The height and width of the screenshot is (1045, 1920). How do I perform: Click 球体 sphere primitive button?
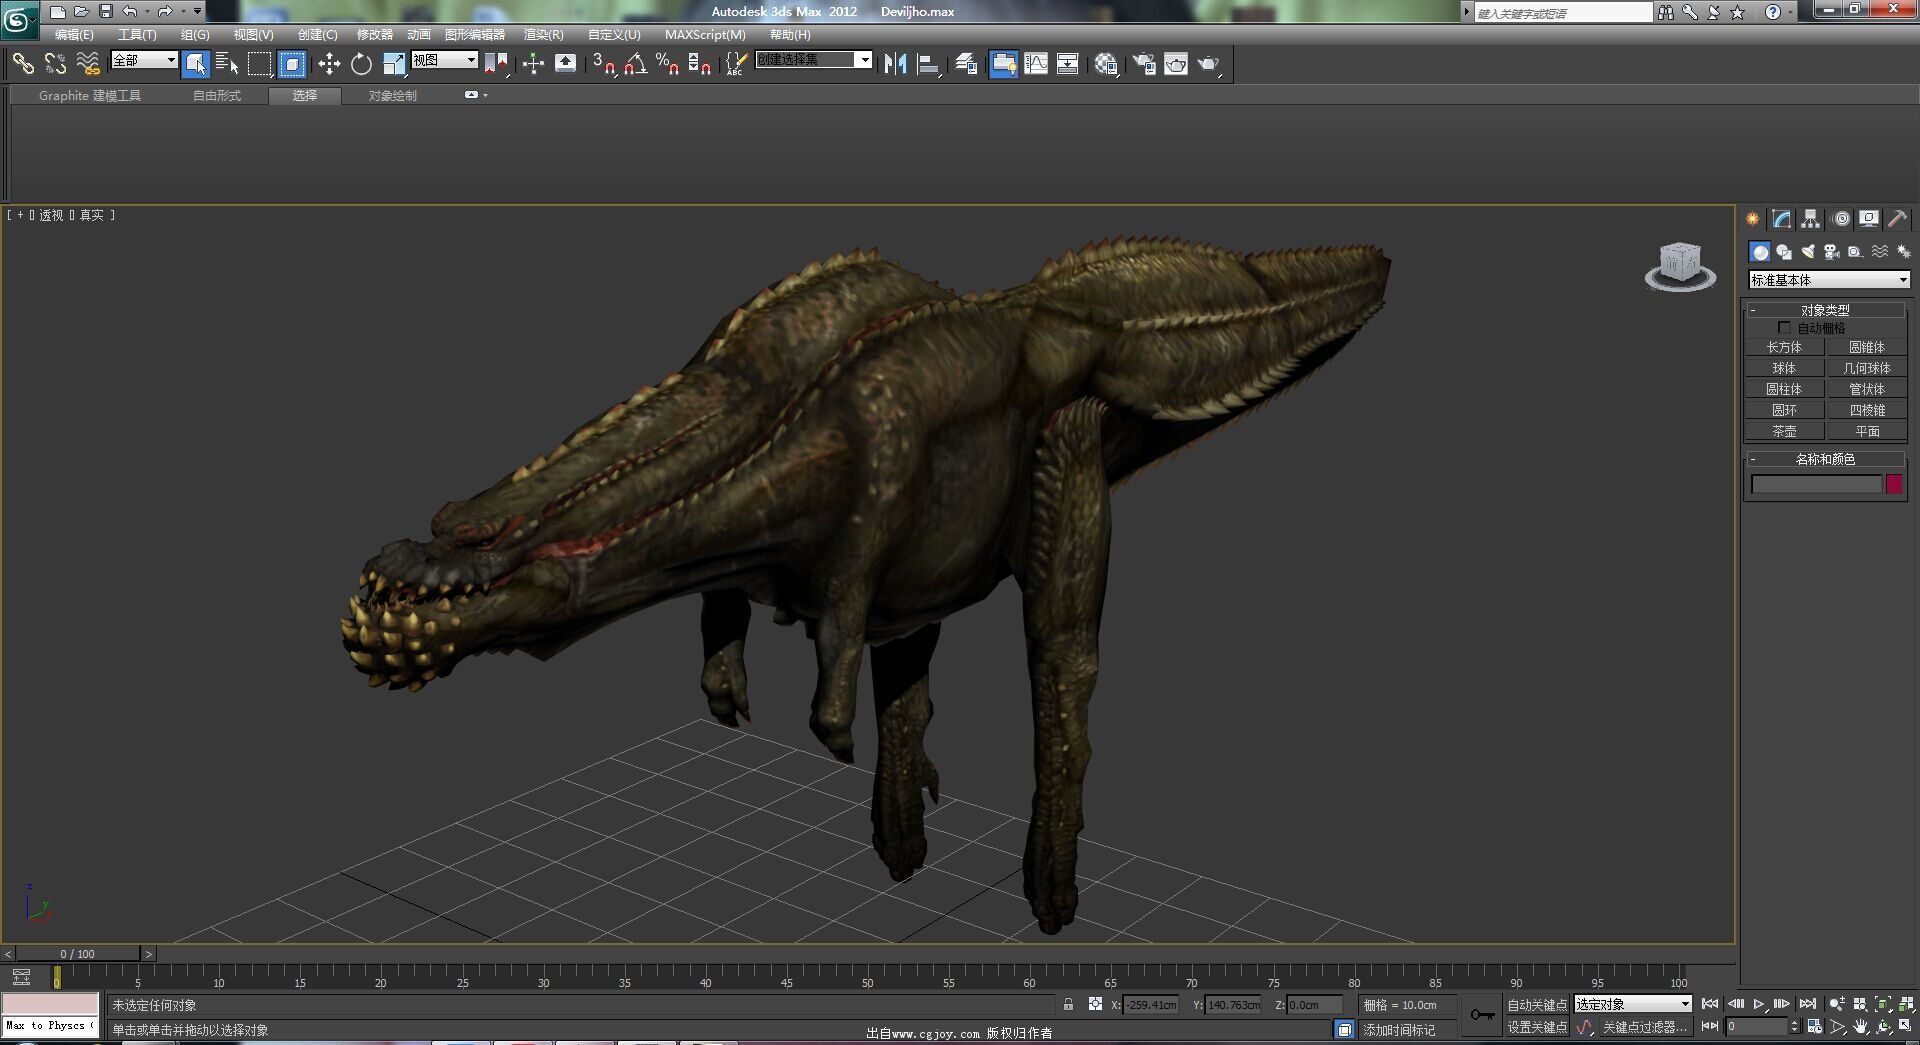coord(1785,369)
